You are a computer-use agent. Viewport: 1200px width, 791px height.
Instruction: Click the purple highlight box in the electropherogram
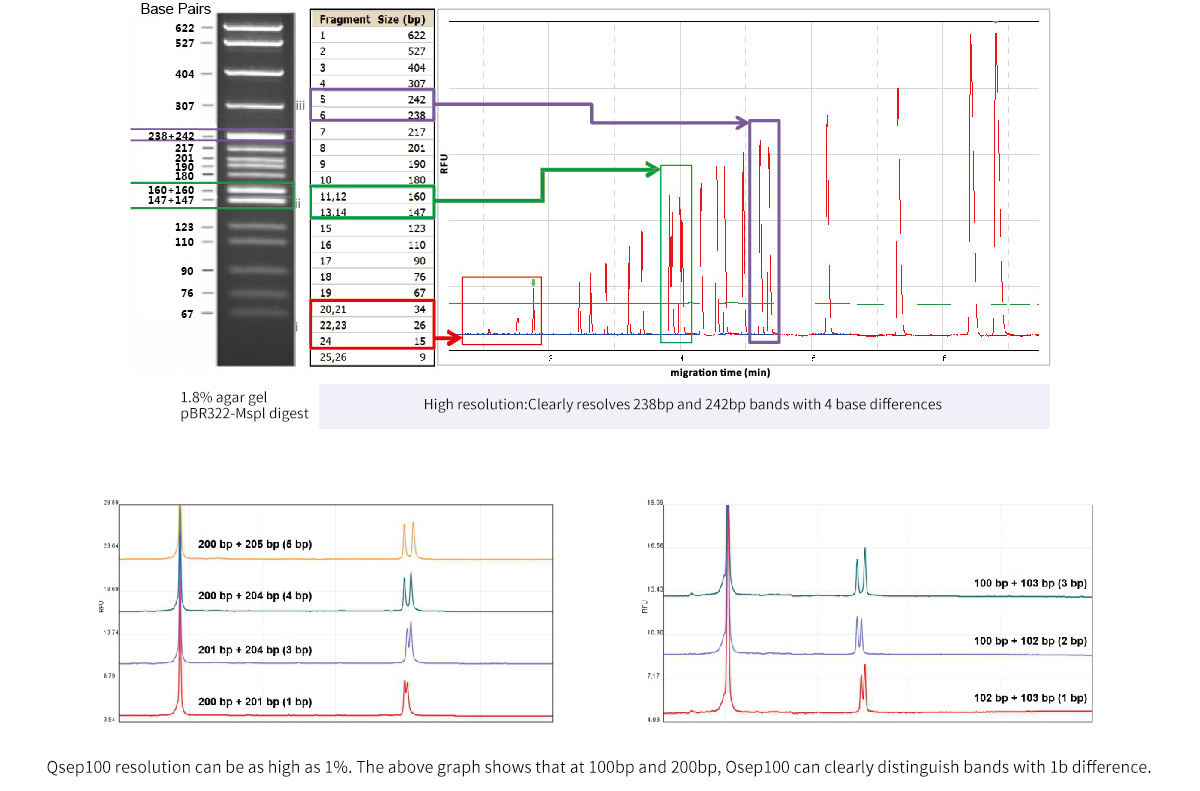click(763, 230)
